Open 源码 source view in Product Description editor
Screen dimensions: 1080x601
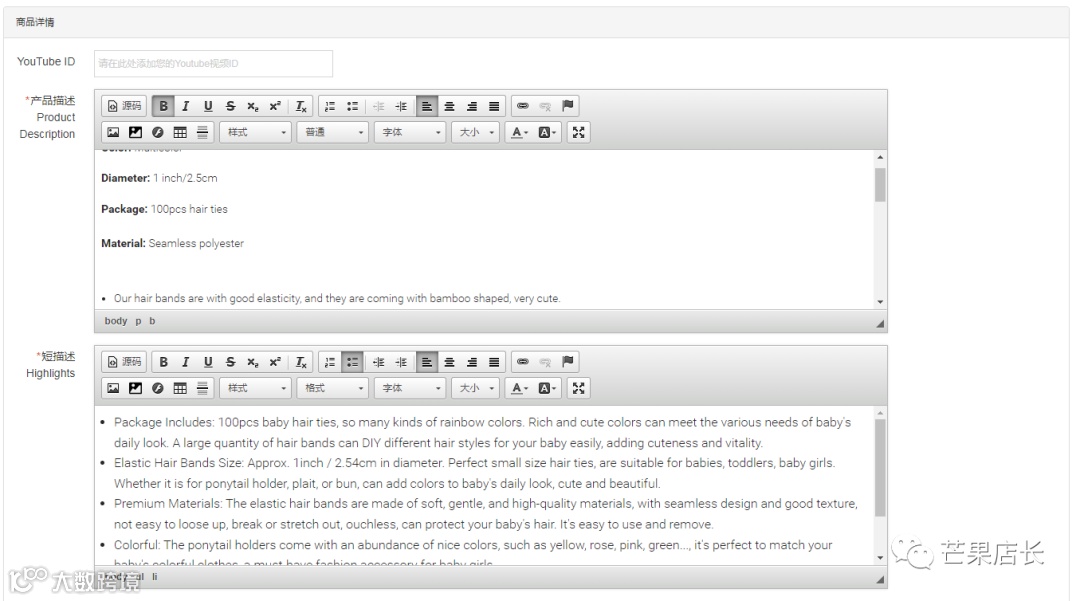point(124,106)
